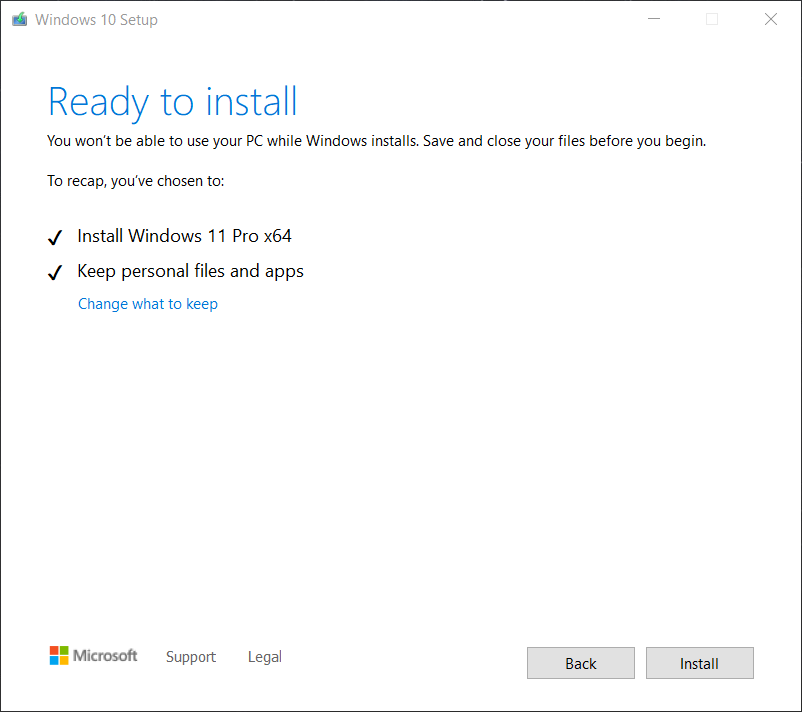Click the 'Windows 10 Setup' title text

[96, 19]
